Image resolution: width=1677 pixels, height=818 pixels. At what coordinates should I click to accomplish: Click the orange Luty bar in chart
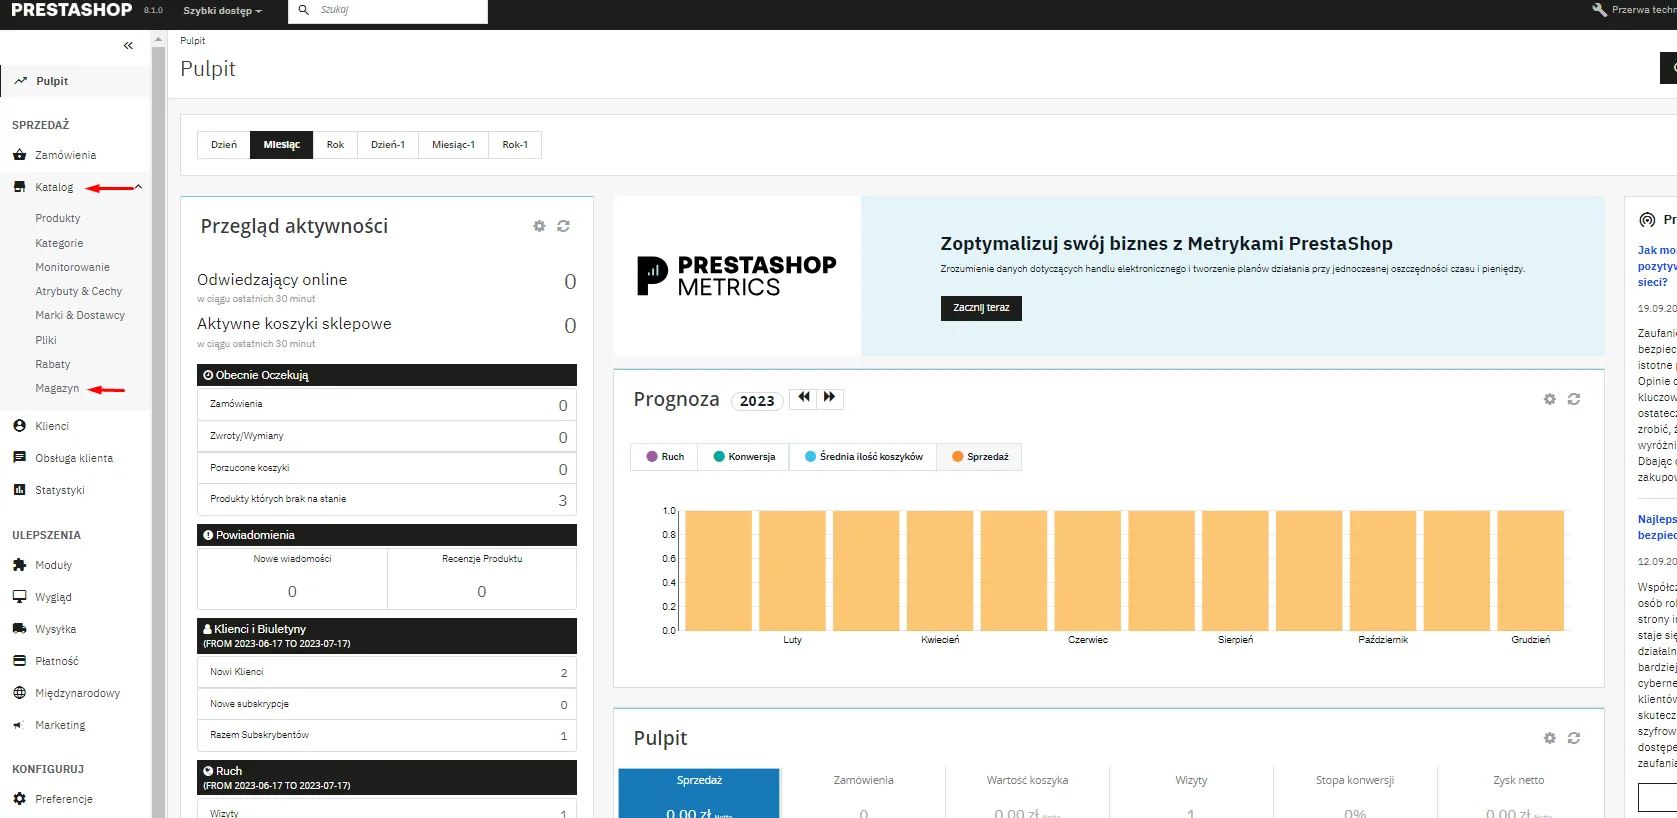tap(792, 570)
